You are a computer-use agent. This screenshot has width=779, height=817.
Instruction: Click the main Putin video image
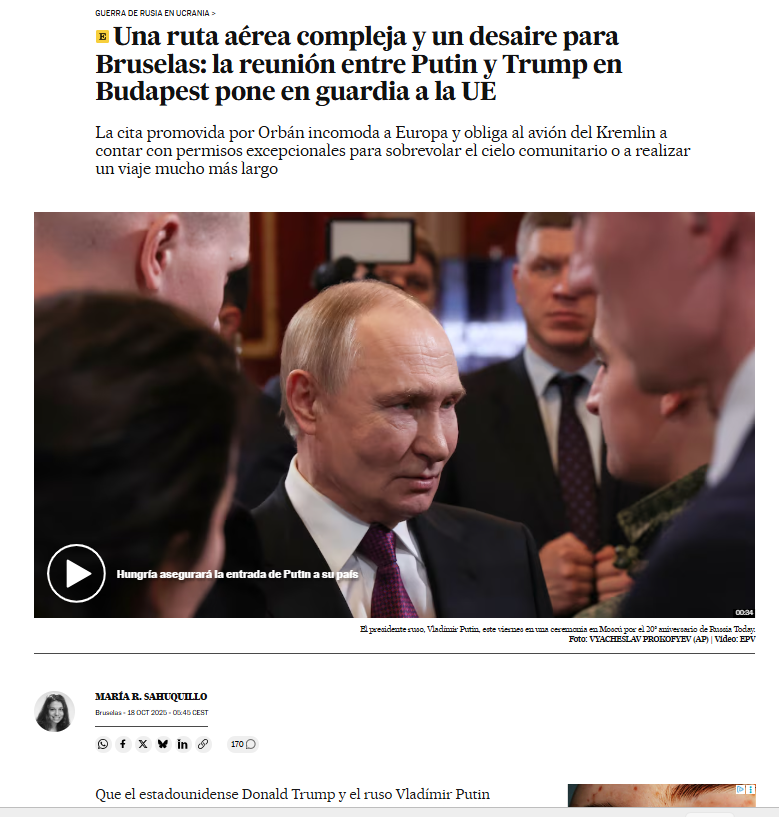pyautogui.click(x=394, y=415)
